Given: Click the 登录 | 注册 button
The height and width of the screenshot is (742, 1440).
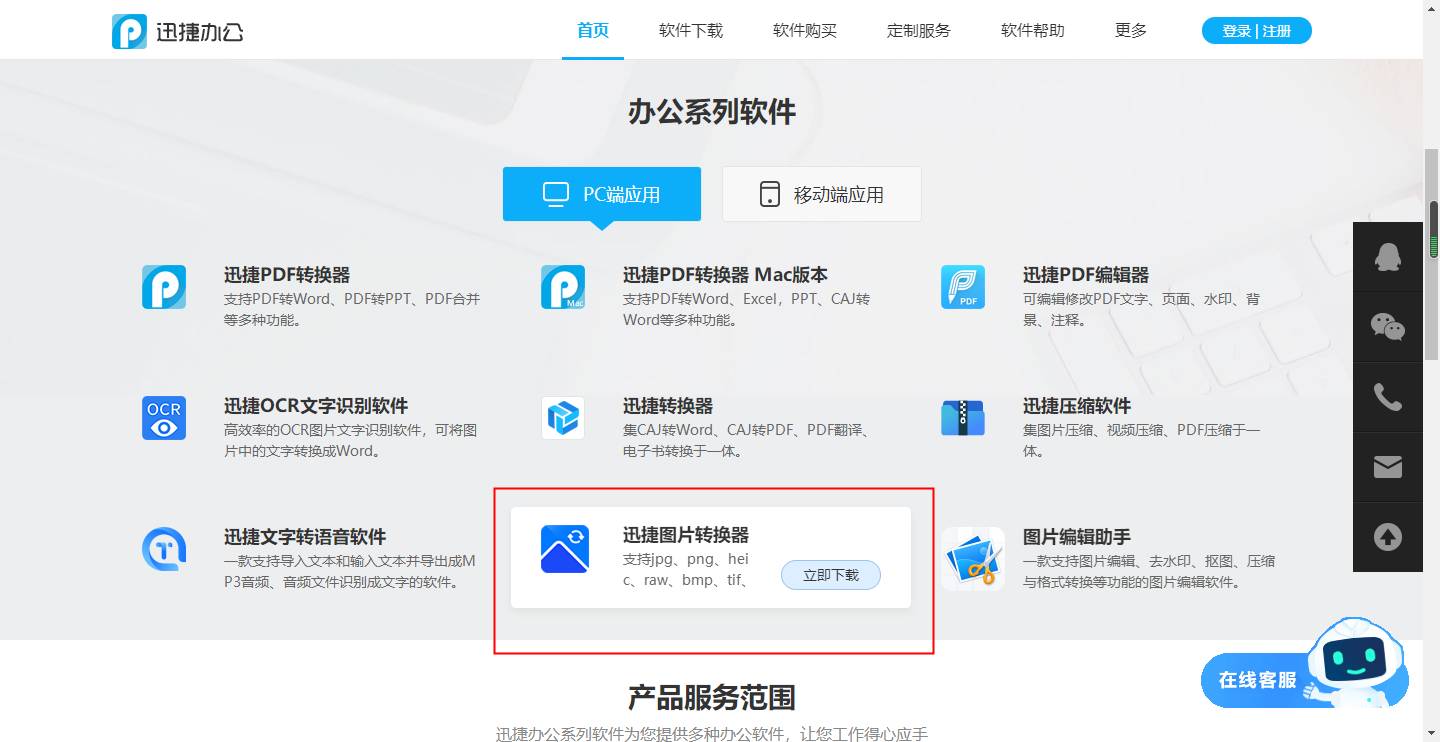Looking at the screenshot, I should pyautogui.click(x=1257, y=31).
